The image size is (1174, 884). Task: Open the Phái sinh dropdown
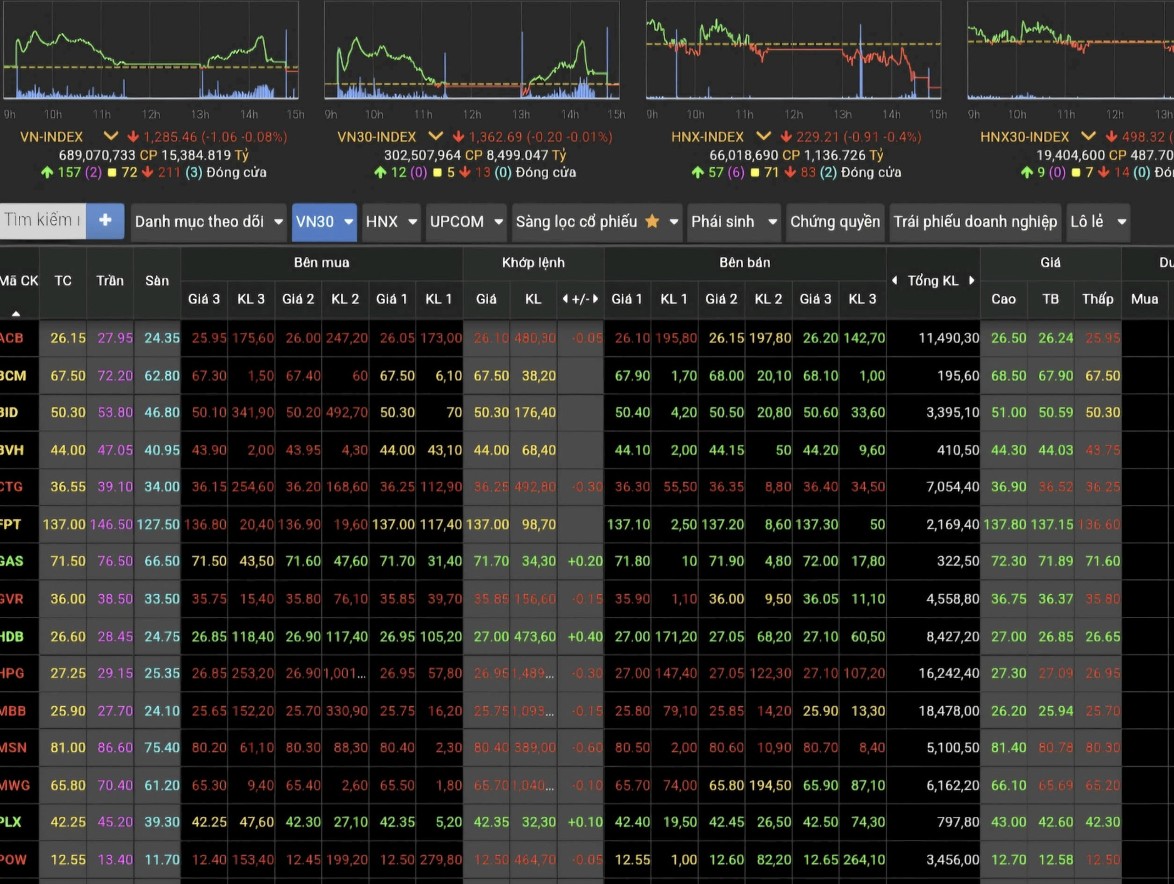click(734, 221)
